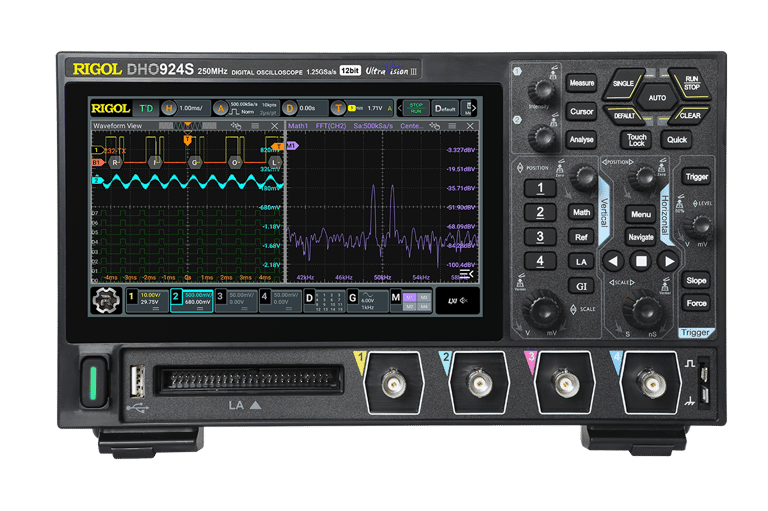Click the Slope key
This screenshot has width=768, height=511.
coord(696,280)
